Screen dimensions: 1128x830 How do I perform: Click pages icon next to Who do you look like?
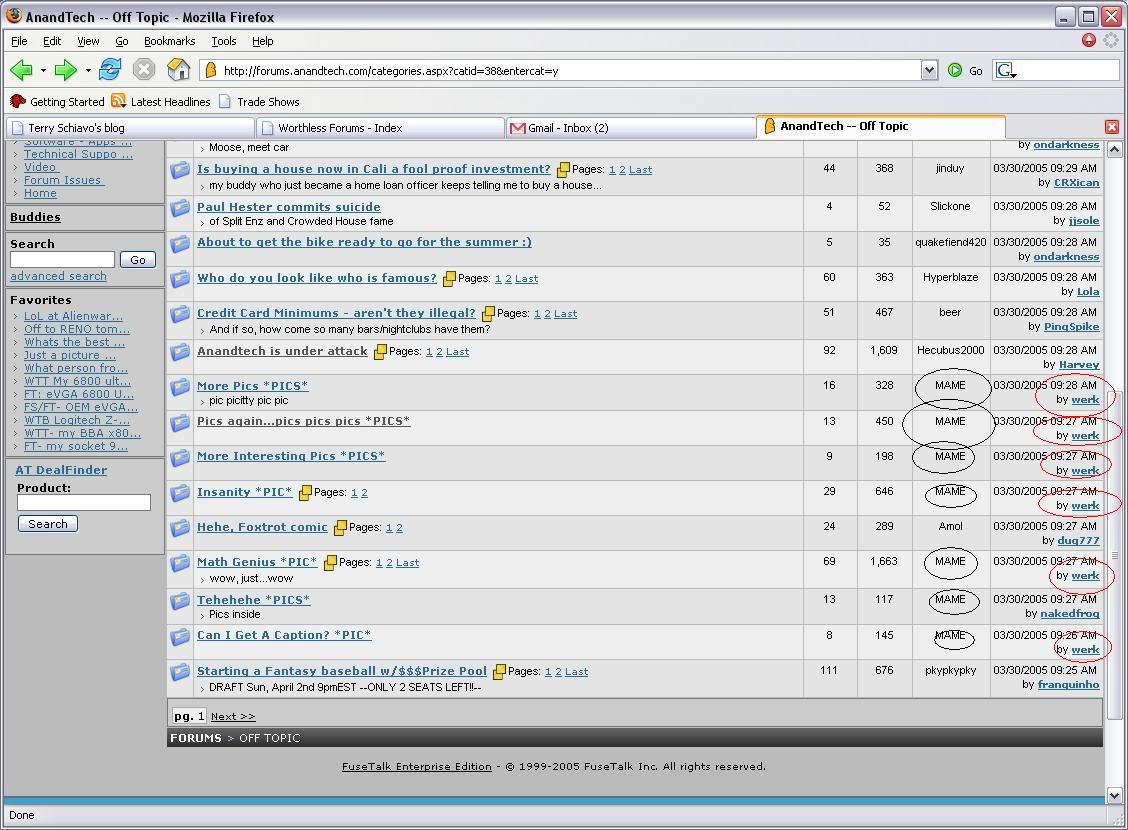[449, 278]
